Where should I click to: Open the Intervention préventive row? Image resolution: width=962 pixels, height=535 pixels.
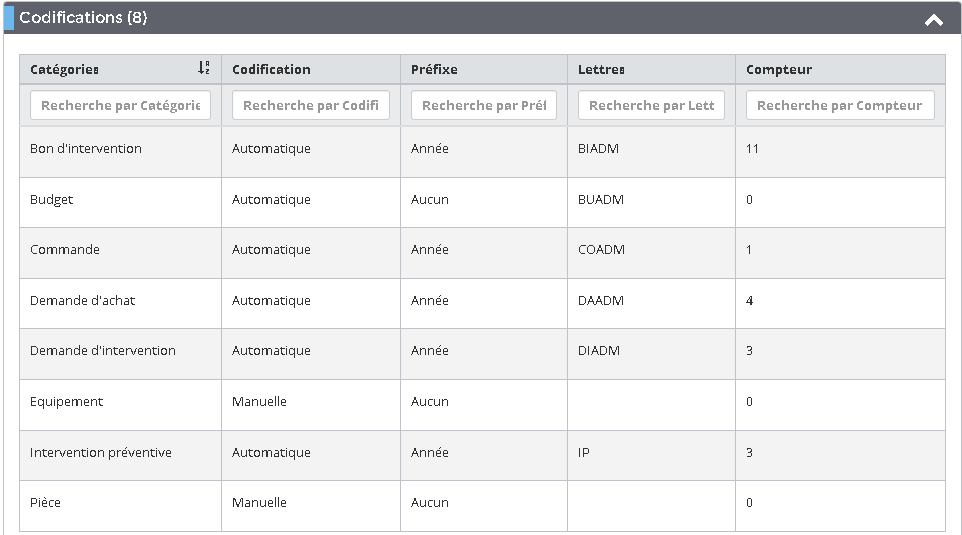(101, 453)
